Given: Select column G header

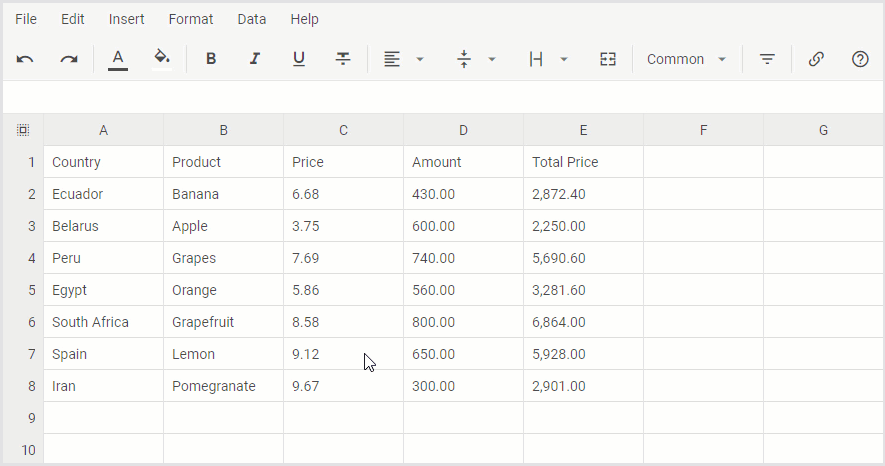Looking at the screenshot, I should [823, 130].
